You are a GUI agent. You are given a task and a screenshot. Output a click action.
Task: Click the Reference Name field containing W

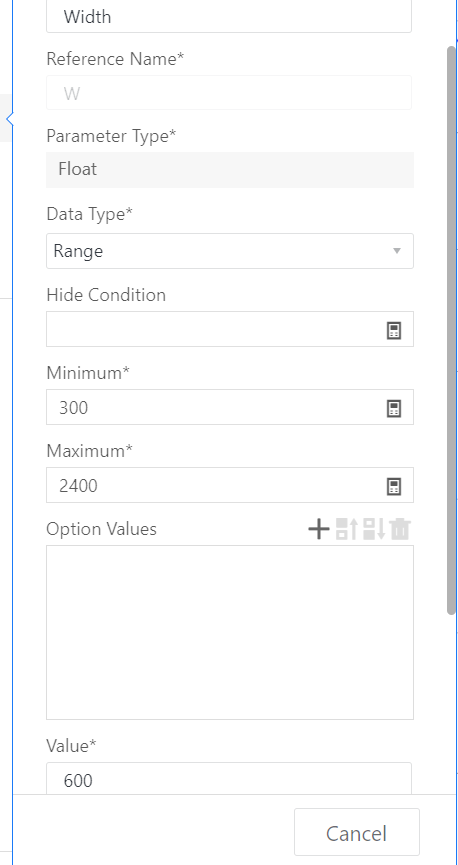coord(229,93)
